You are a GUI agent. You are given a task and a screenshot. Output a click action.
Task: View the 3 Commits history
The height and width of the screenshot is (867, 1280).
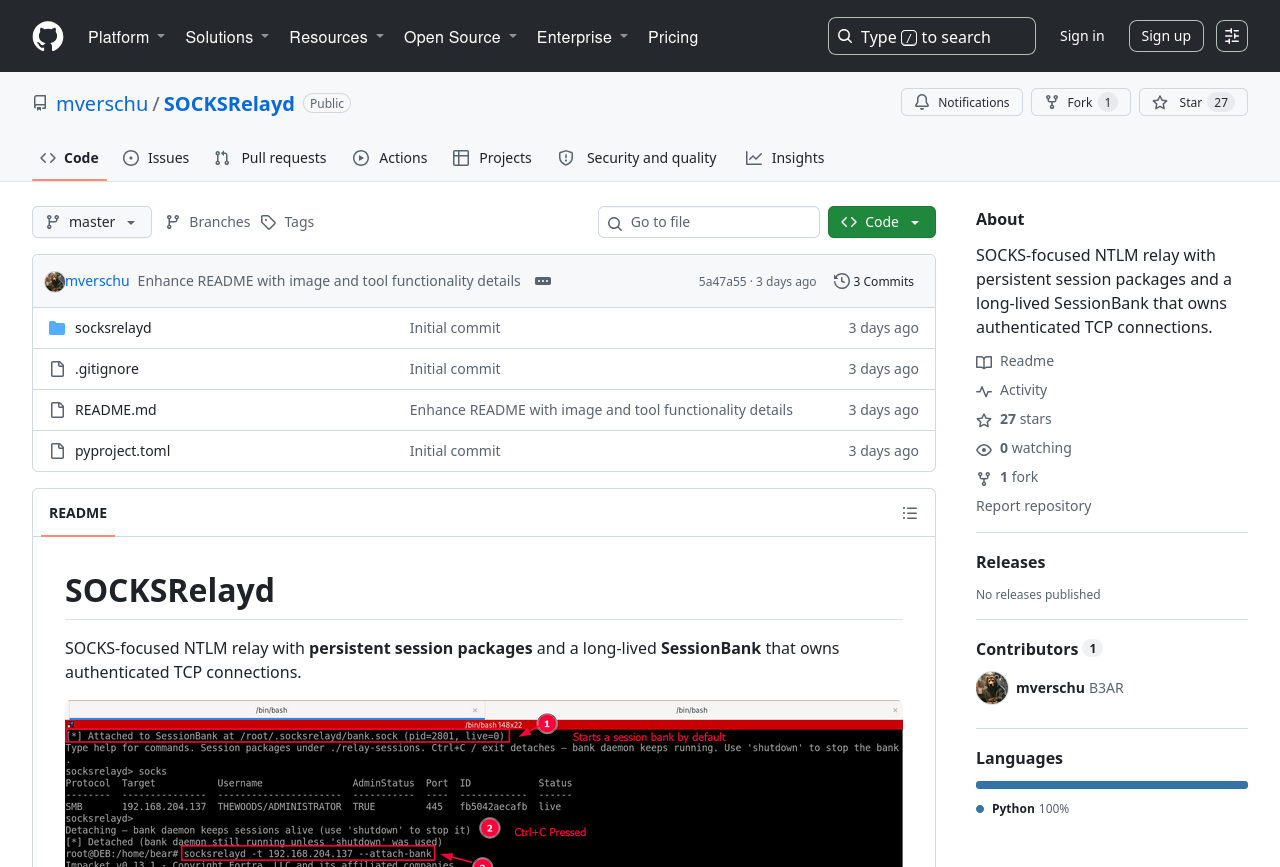point(874,281)
